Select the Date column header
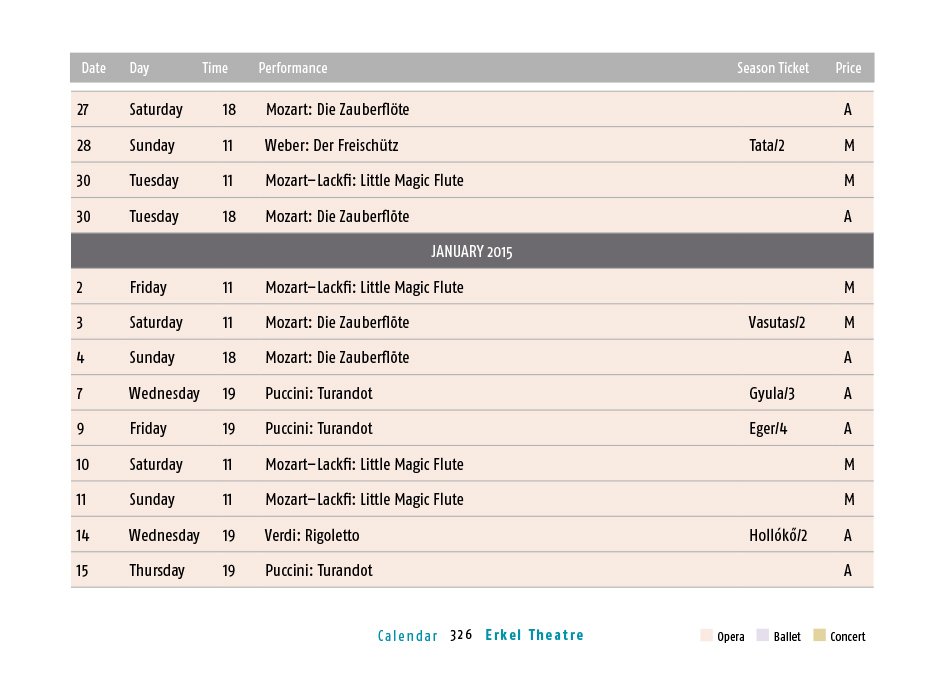The image size is (945, 679). pos(93,68)
